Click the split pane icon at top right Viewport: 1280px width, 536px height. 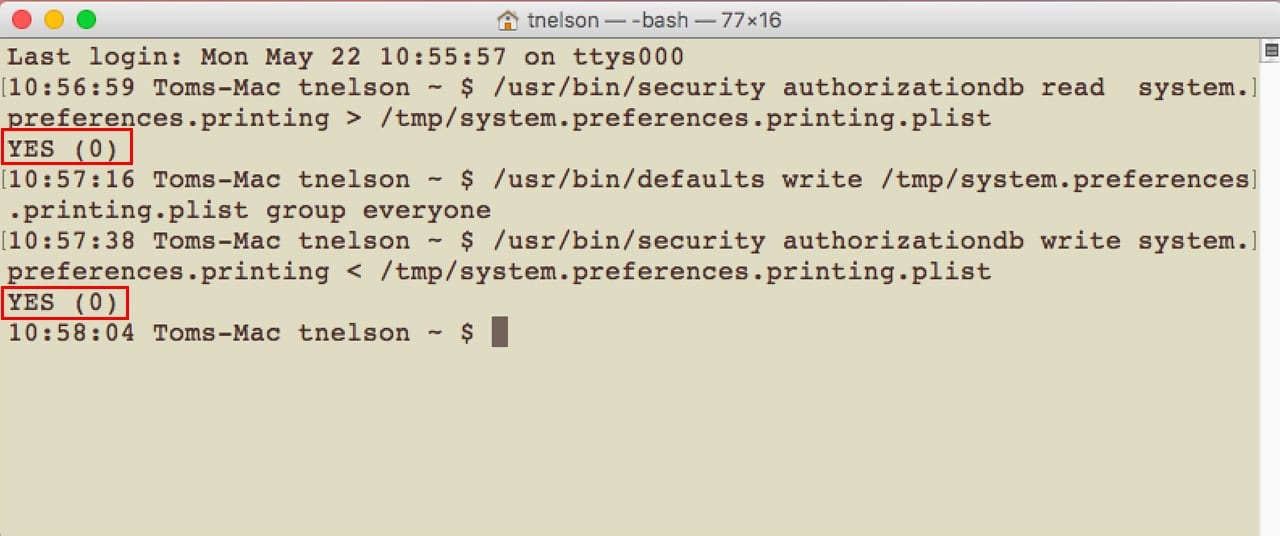1271,50
